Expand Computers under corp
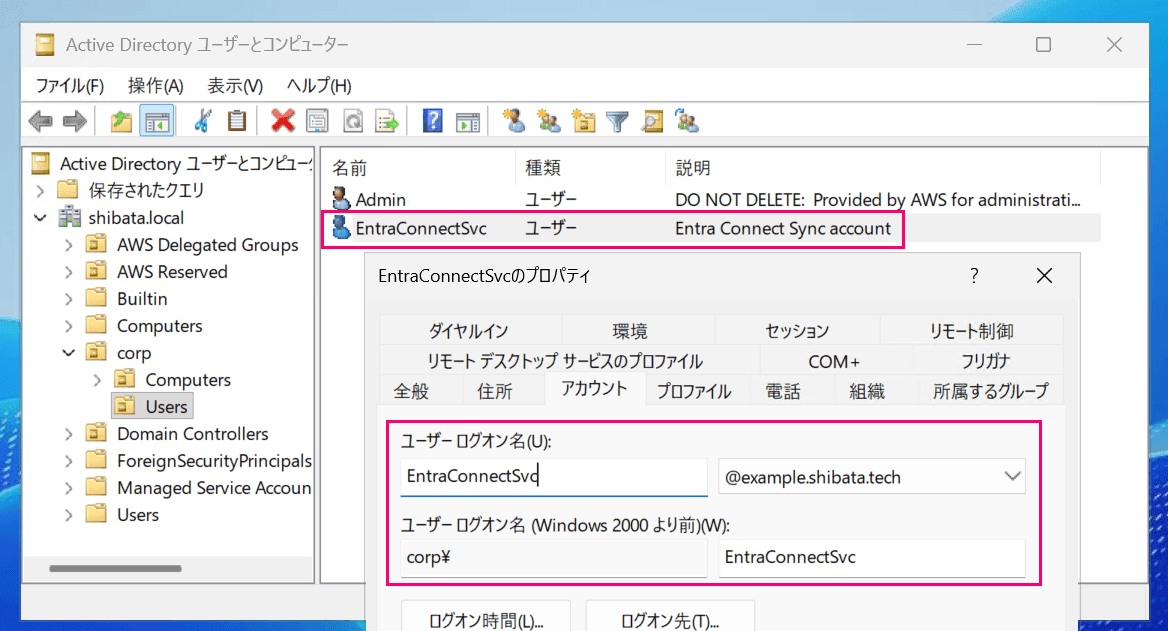 (x=97, y=380)
